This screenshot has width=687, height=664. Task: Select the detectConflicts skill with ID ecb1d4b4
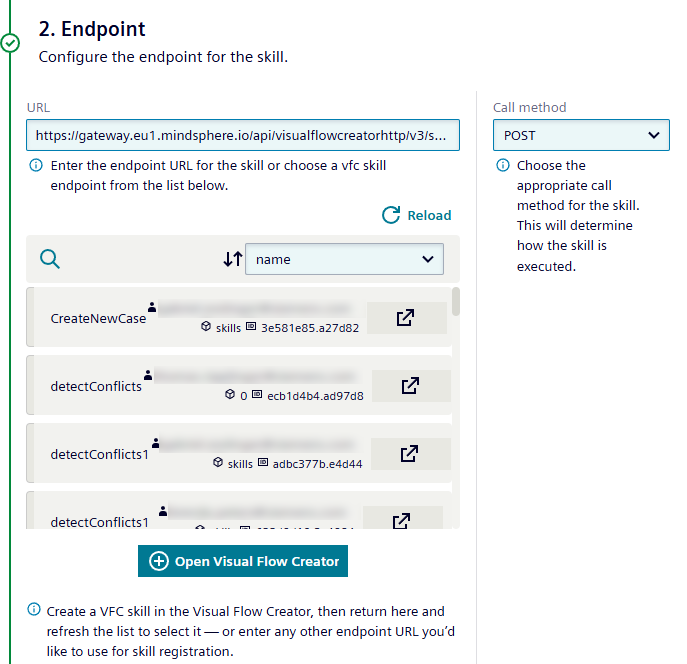[x=96, y=386]
